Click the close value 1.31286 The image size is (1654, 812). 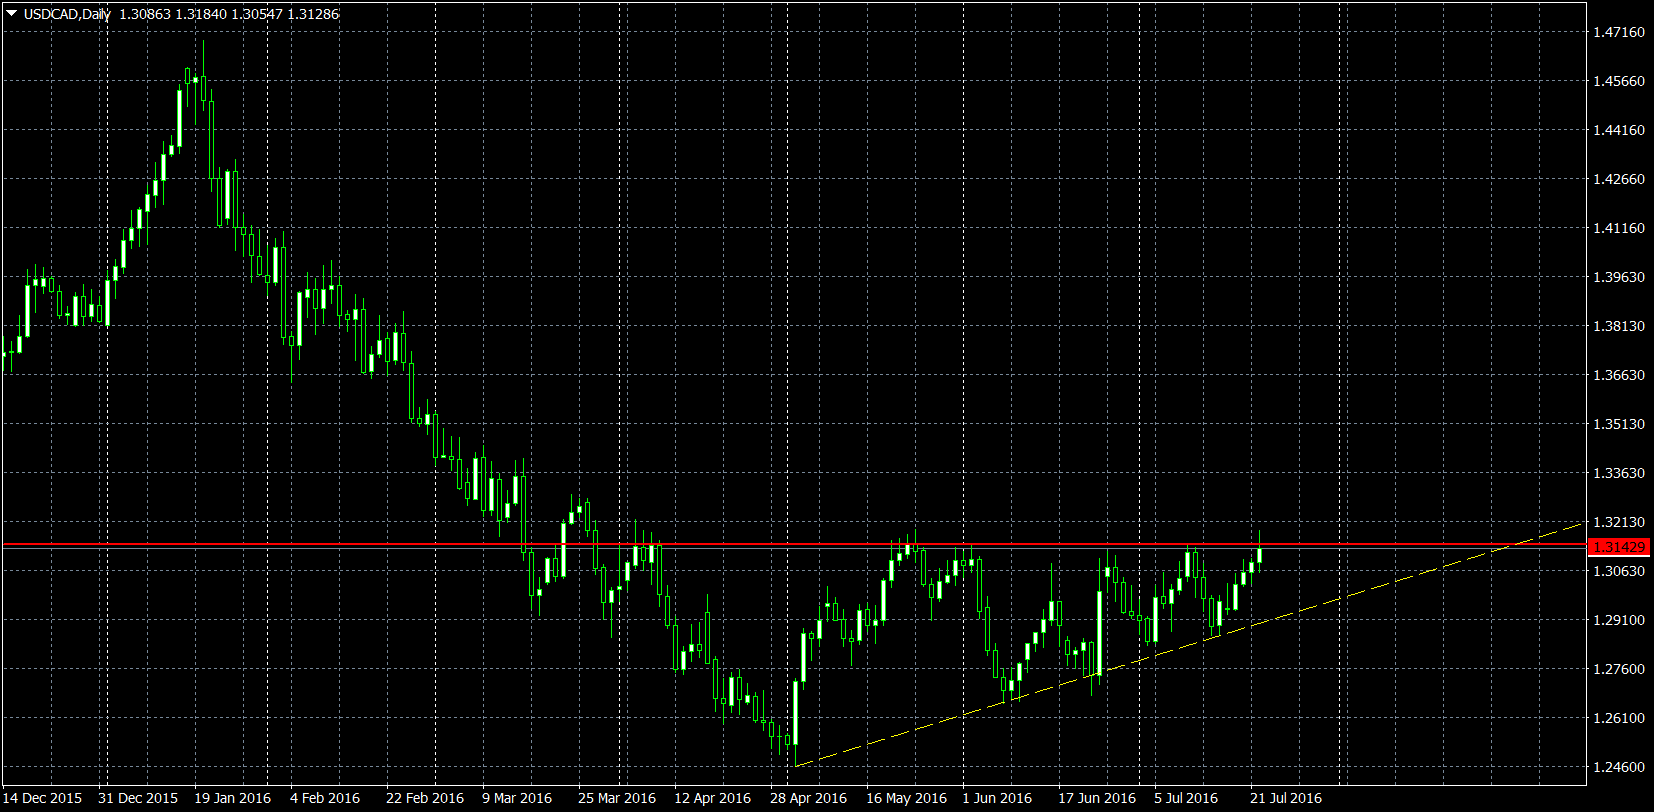coord(313,14)
